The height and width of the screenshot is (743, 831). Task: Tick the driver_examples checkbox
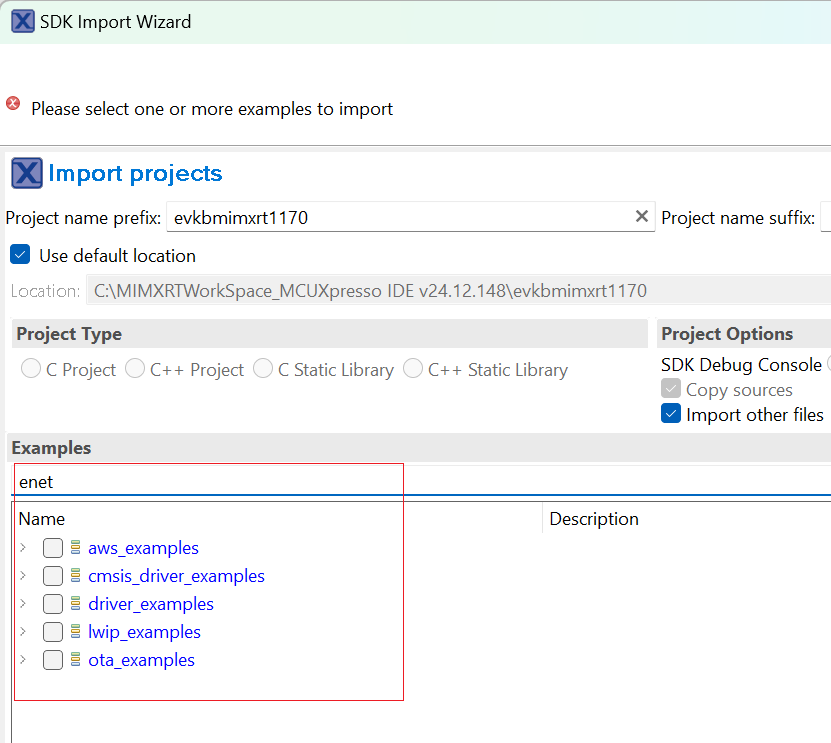click(53, 604)
